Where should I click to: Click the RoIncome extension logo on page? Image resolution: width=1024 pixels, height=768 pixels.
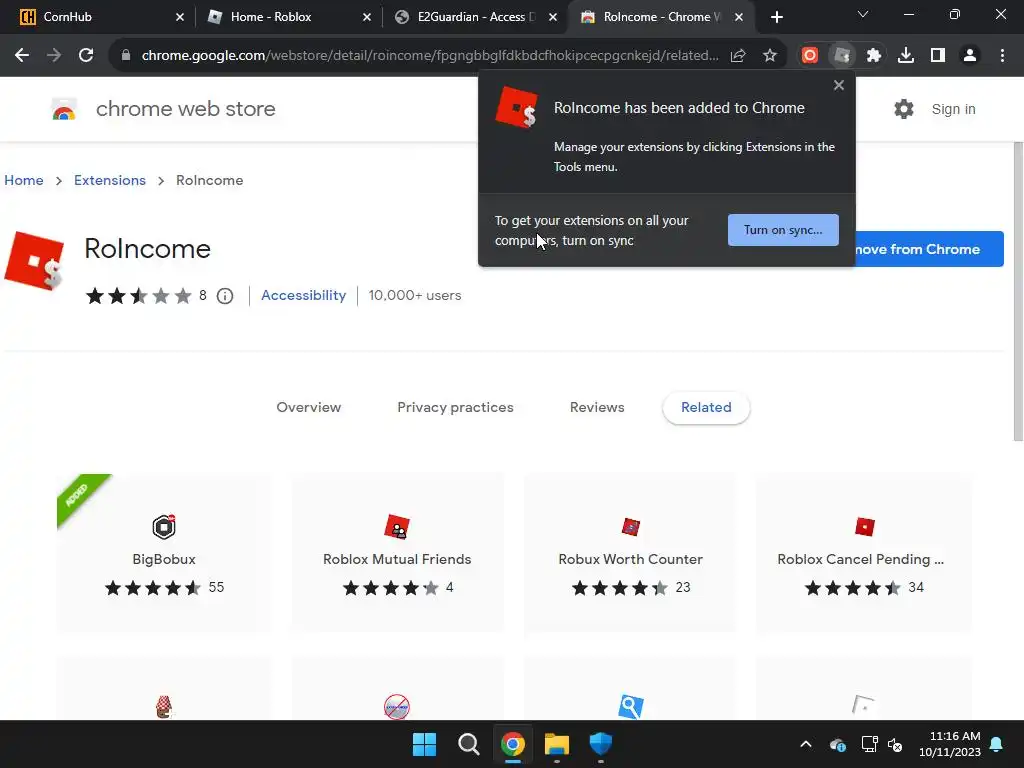tap(35, 261)
